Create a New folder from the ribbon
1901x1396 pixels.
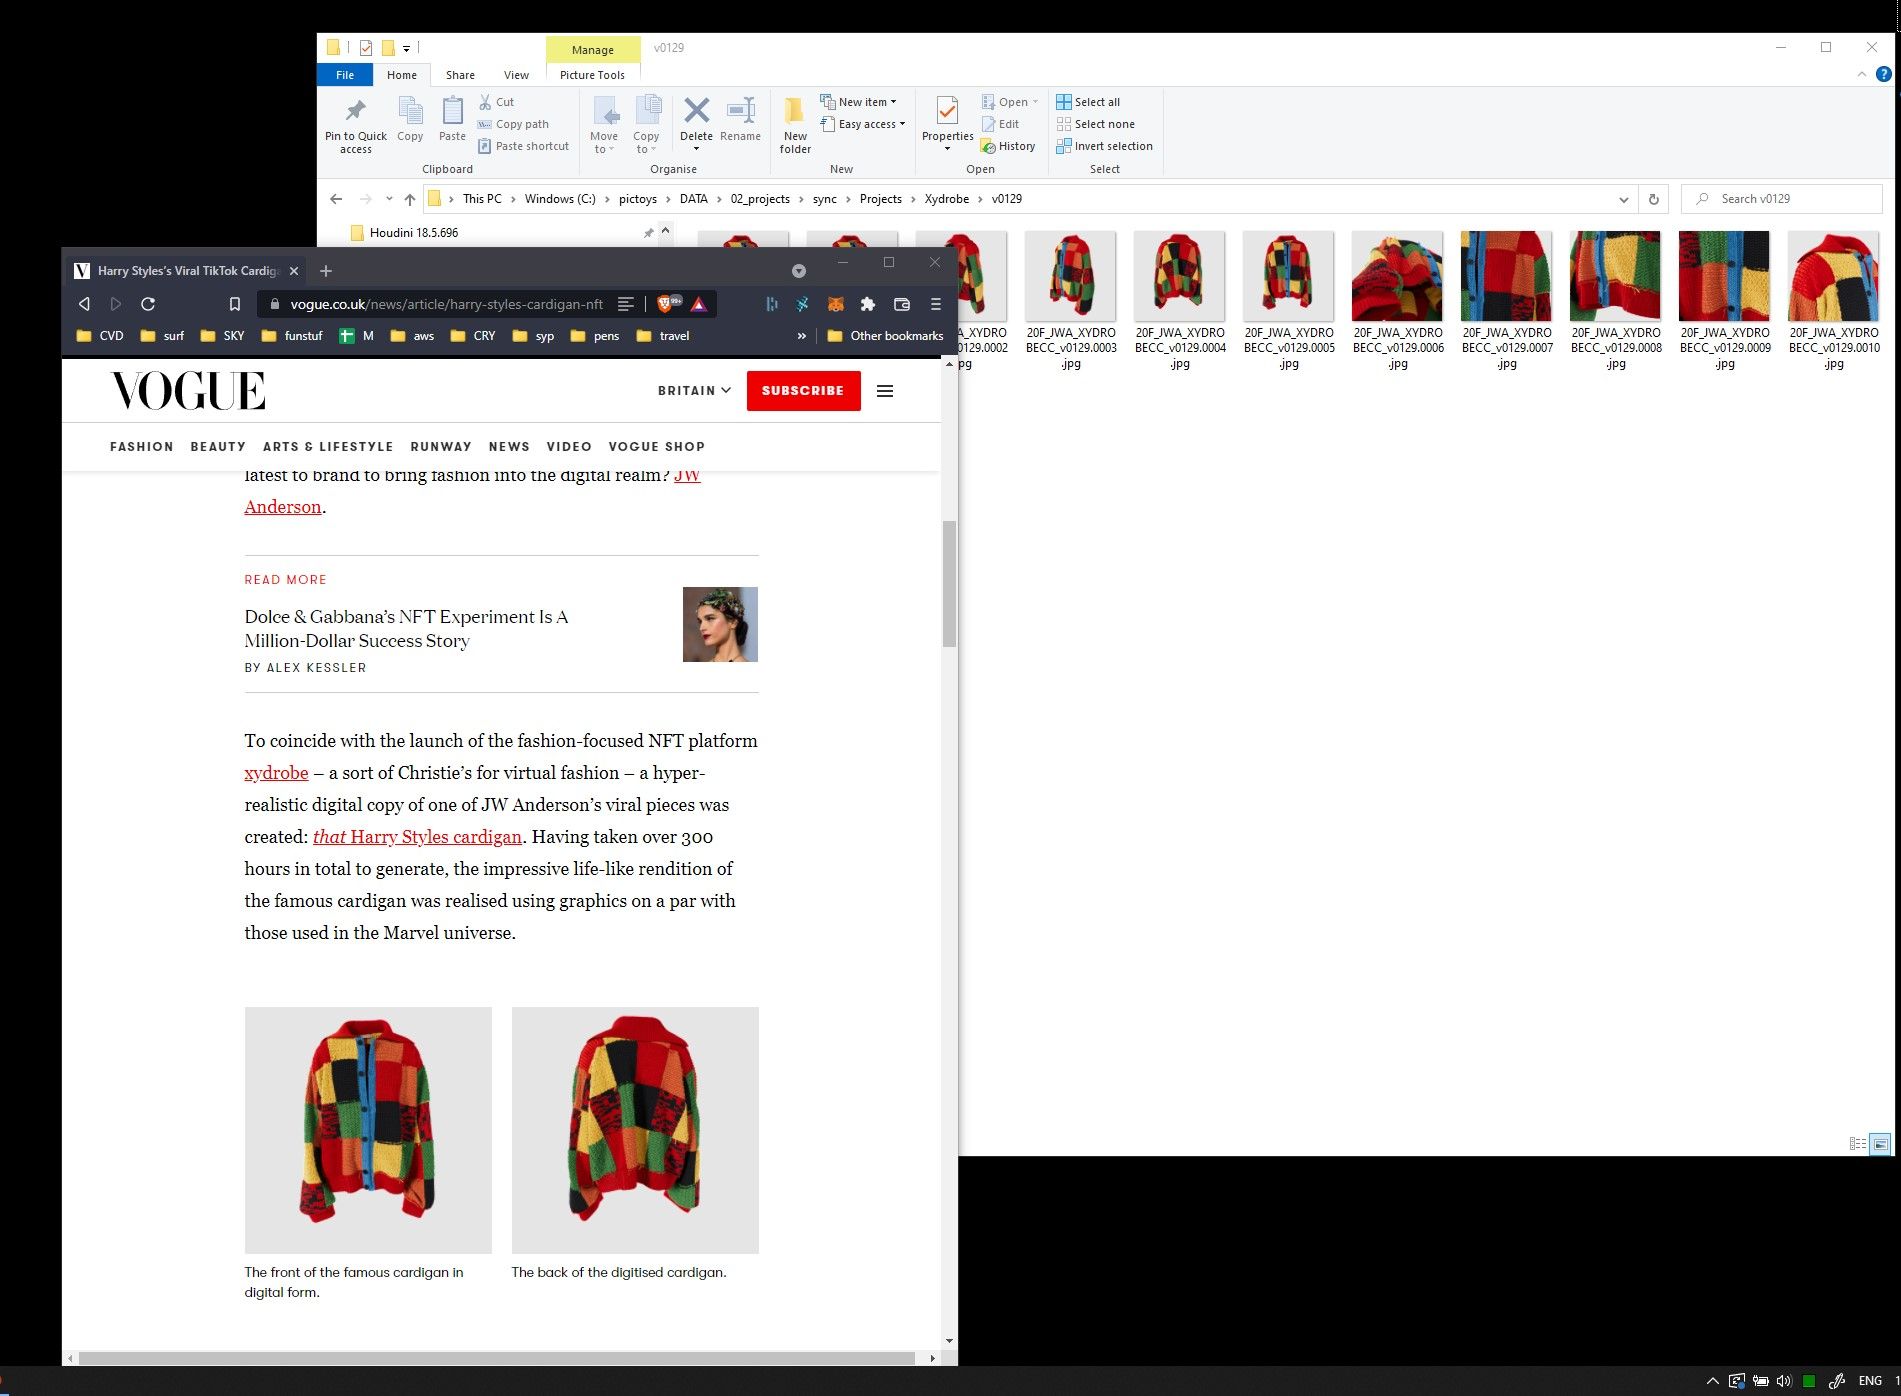pyautogui.click(x=795, y=125)
